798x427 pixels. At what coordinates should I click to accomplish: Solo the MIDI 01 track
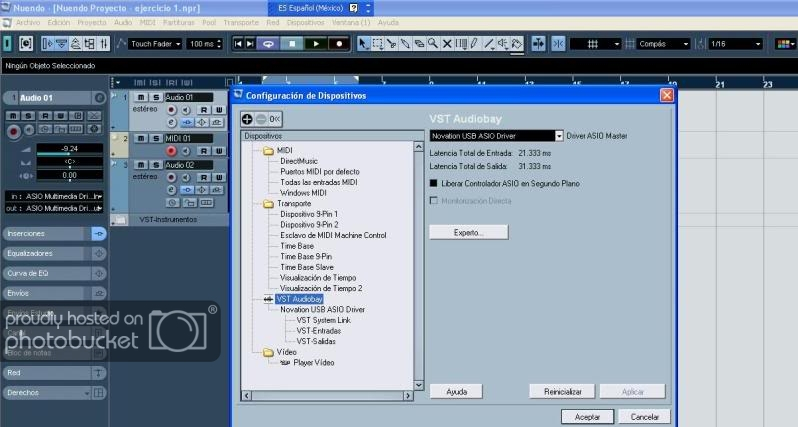155,138
